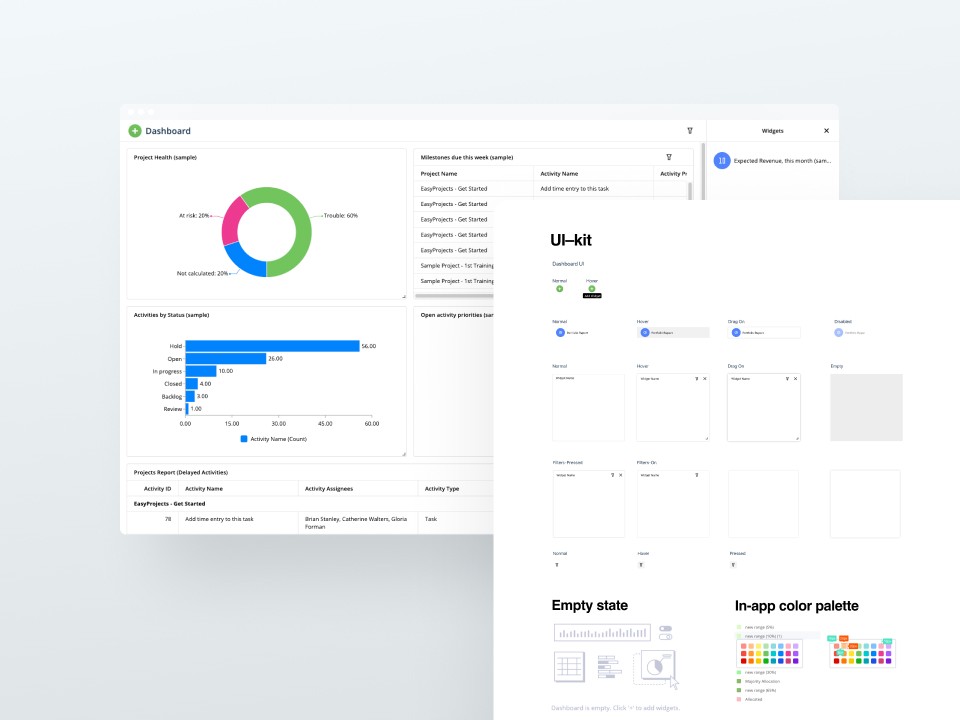Click the horizontal bar chart icon in Empty state
The image size is (960, 720).
pyautogui.click(x=609, y=667)
